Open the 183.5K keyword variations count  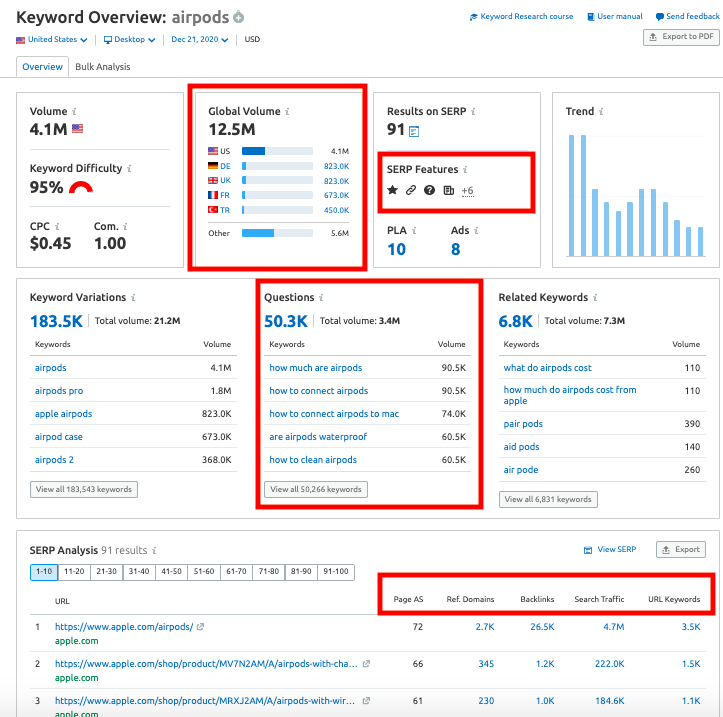coord(56,321)
